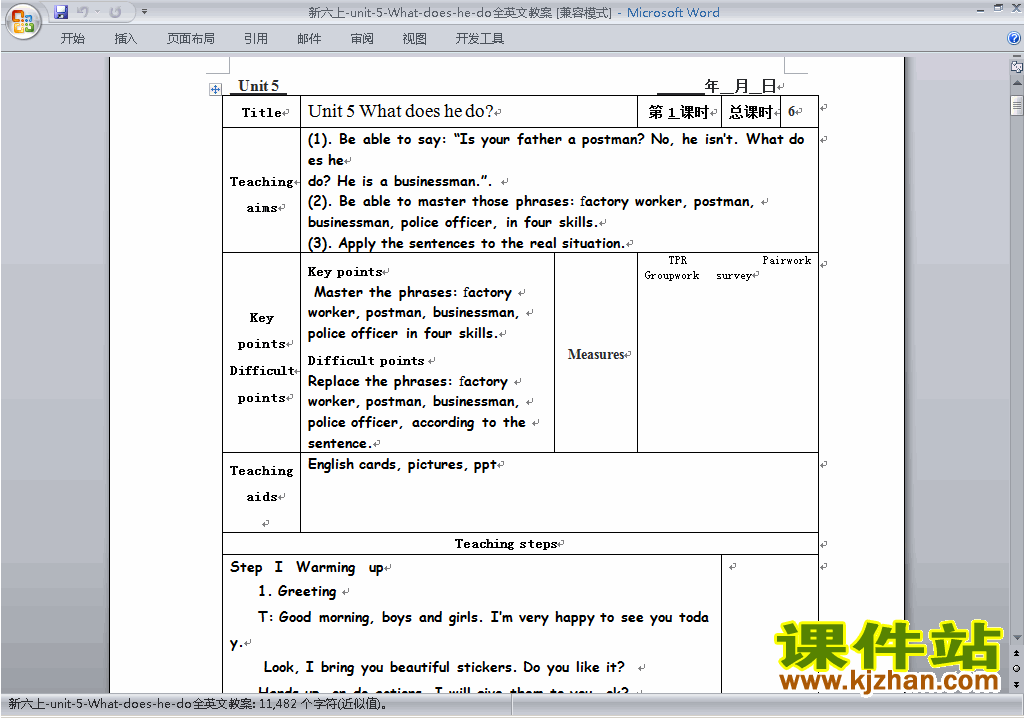Viewport: 1024px width, 718px height.
Task: Restore down the Word window
Action: pos(998,8)
